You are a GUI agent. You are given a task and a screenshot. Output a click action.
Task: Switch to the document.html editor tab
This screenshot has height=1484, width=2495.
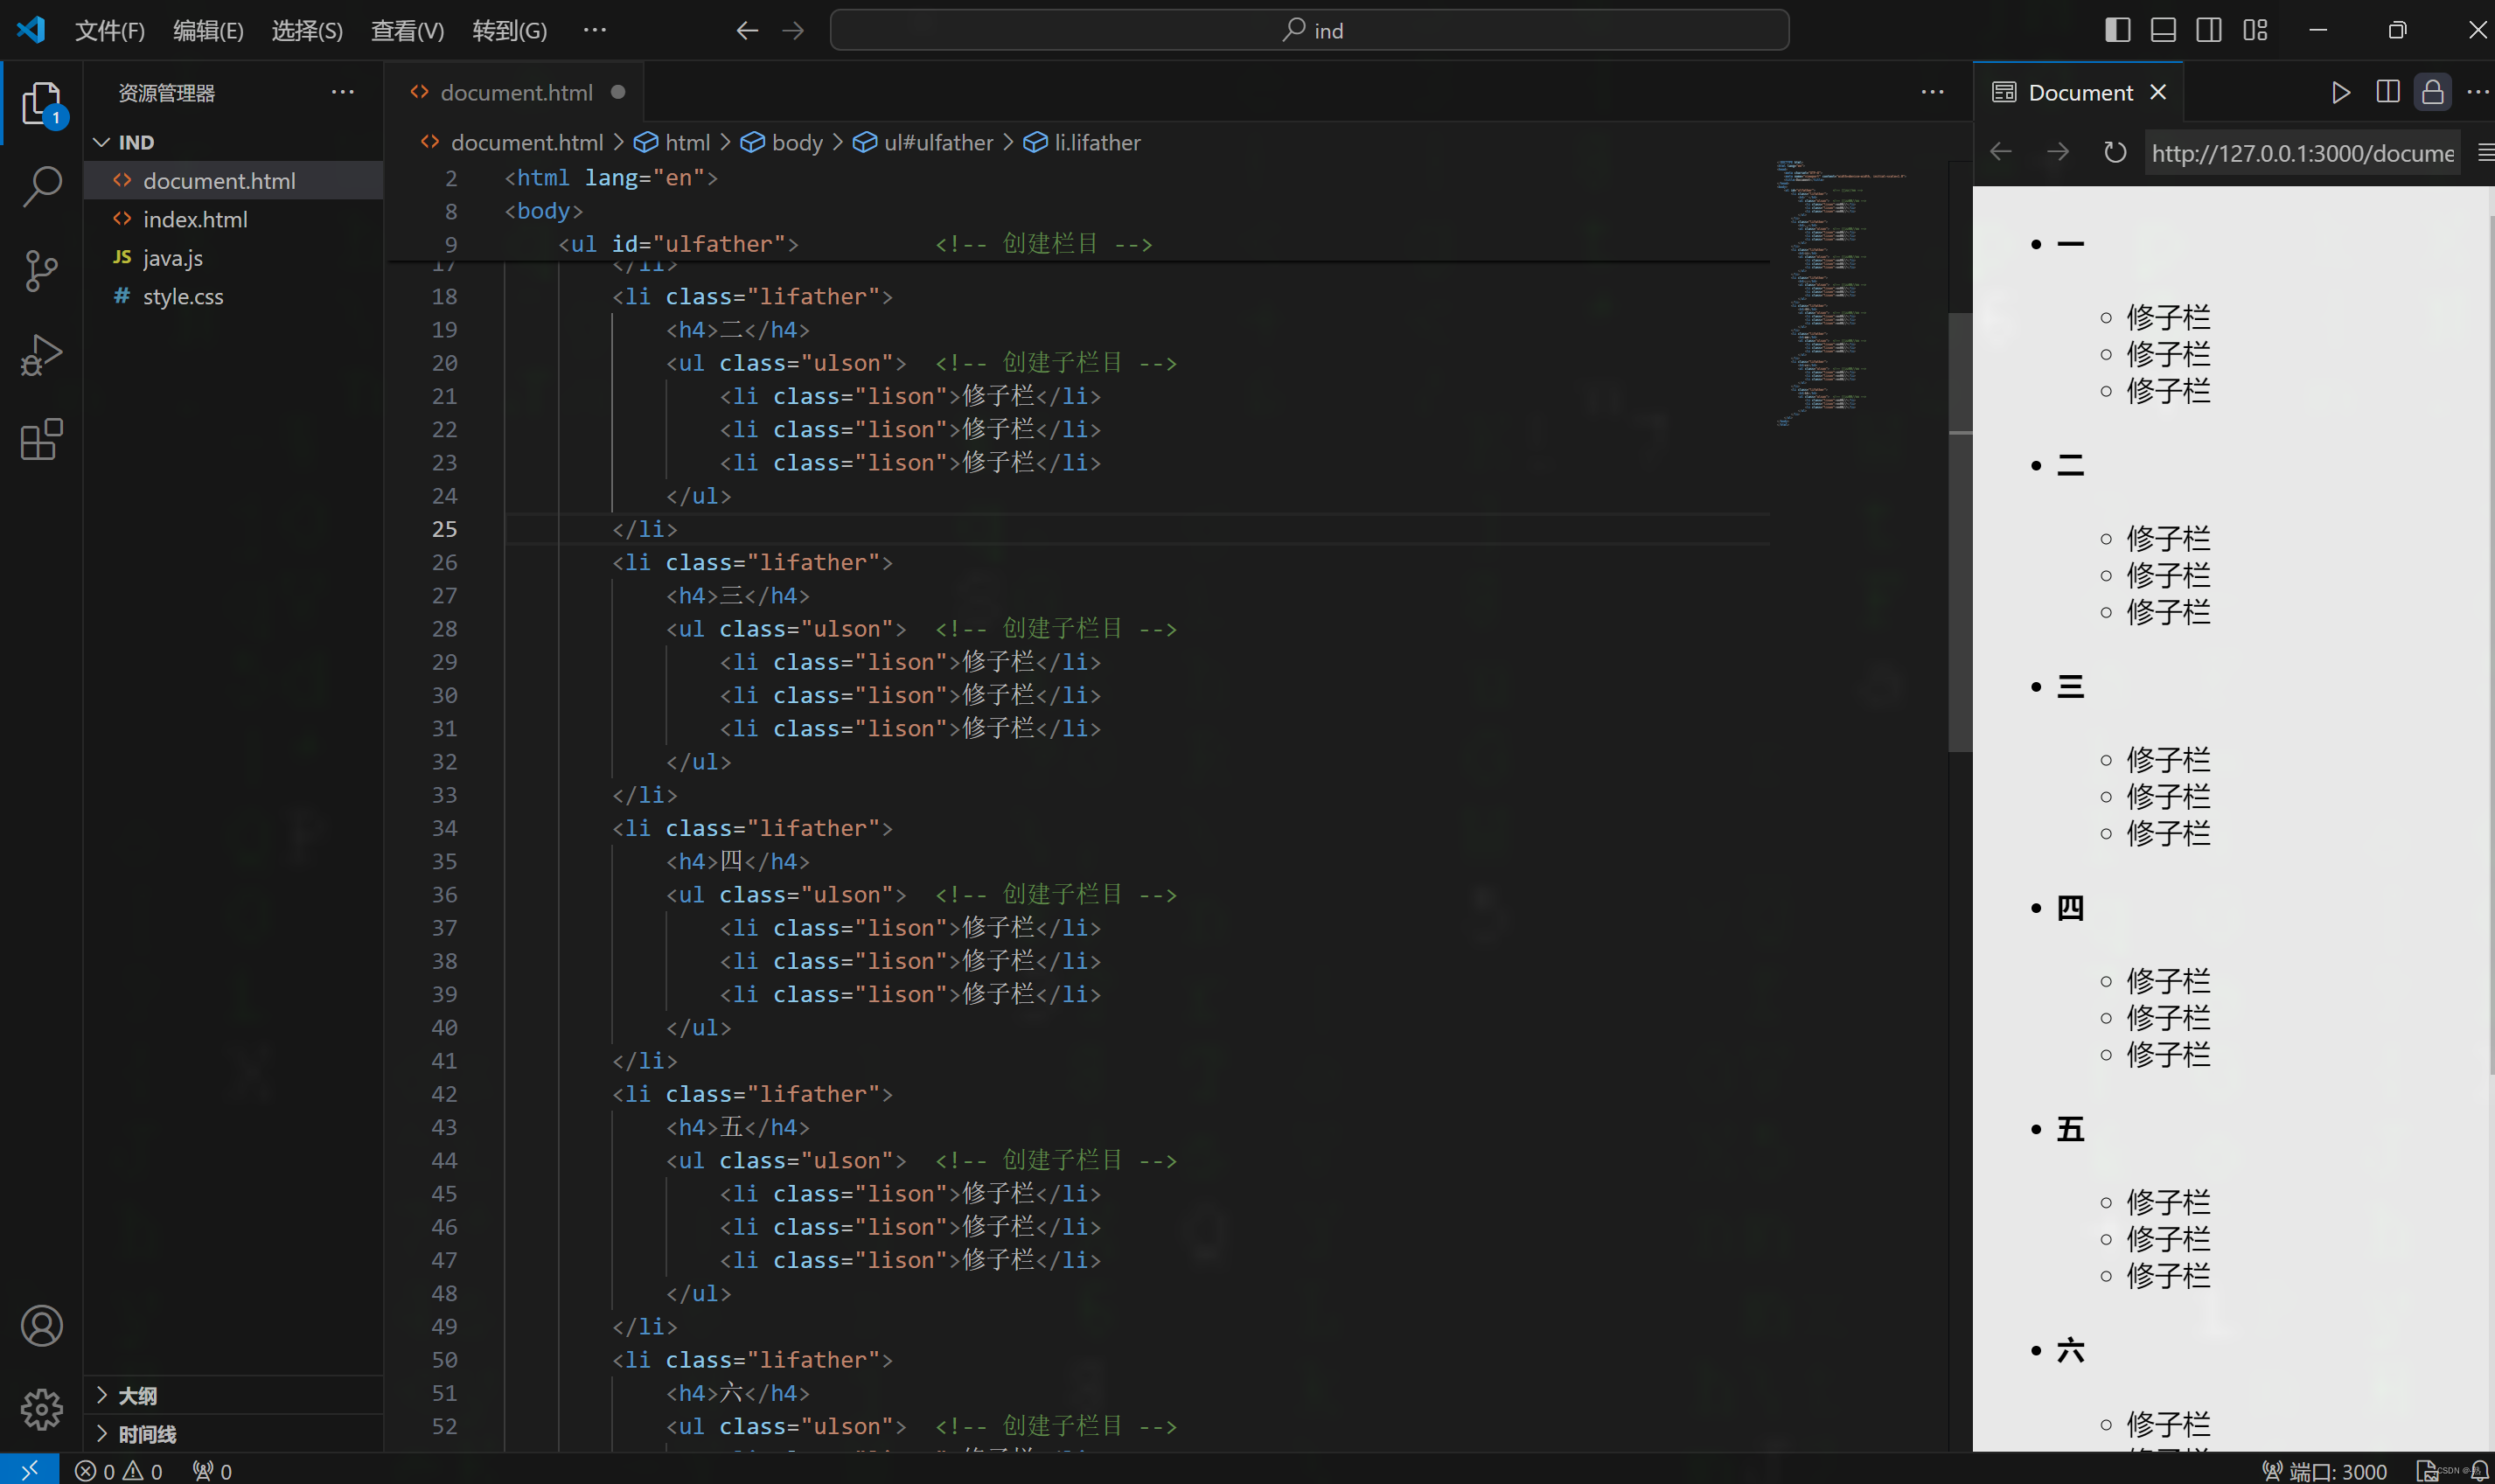pyautogui.click(x=516, y=93)
